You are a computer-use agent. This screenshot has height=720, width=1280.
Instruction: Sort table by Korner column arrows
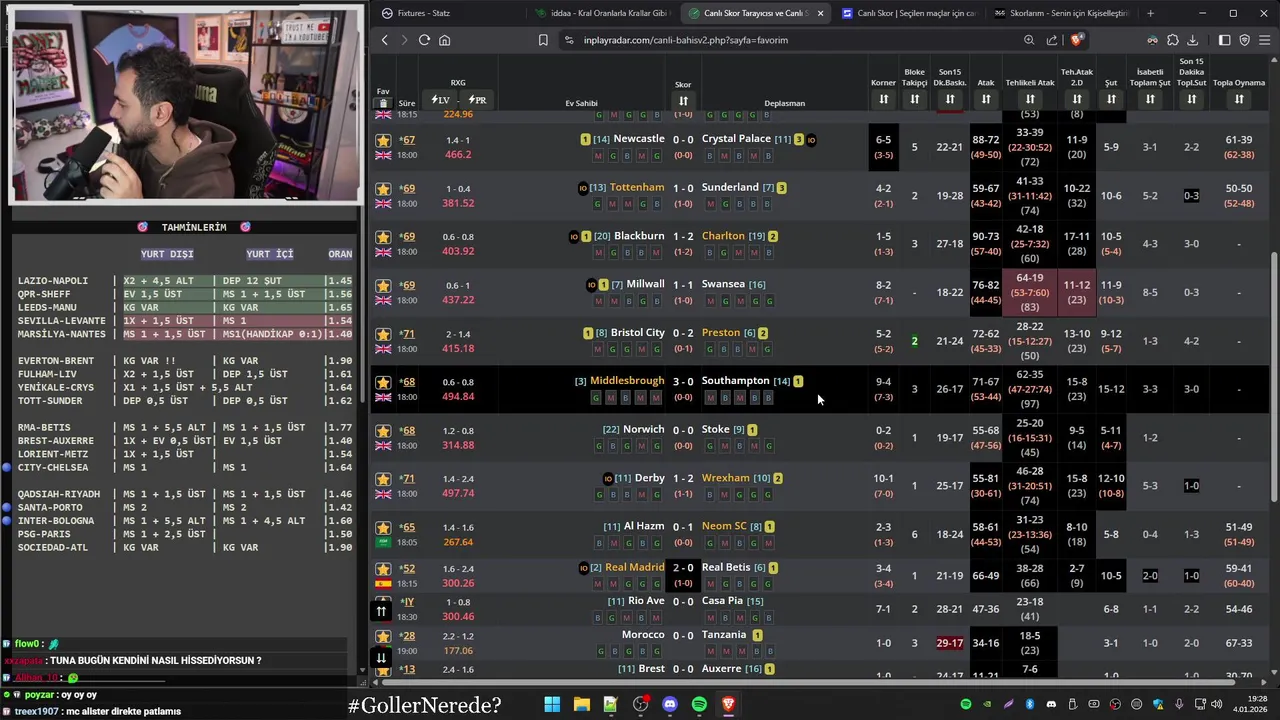click(883, 99)
